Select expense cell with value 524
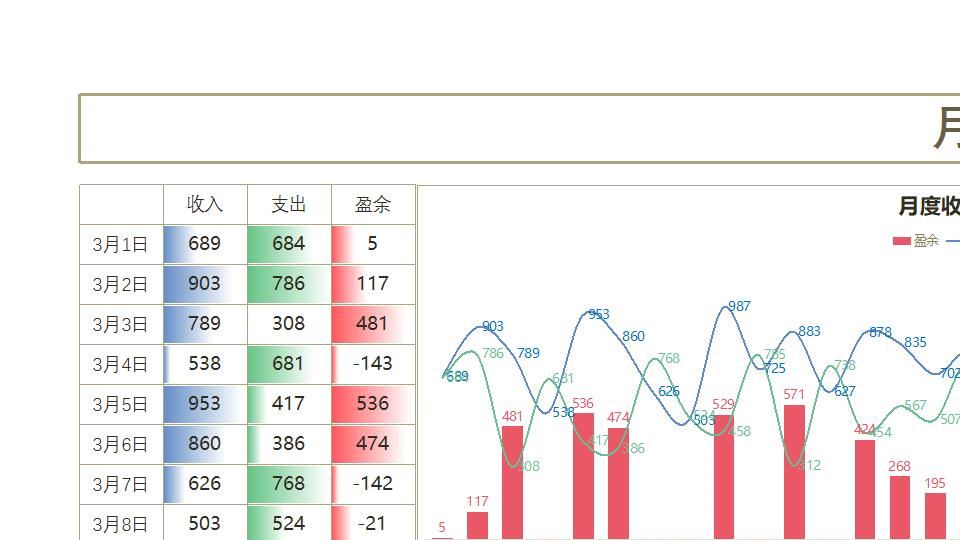This screenshot has width=960, height=540. pos(289,523)
